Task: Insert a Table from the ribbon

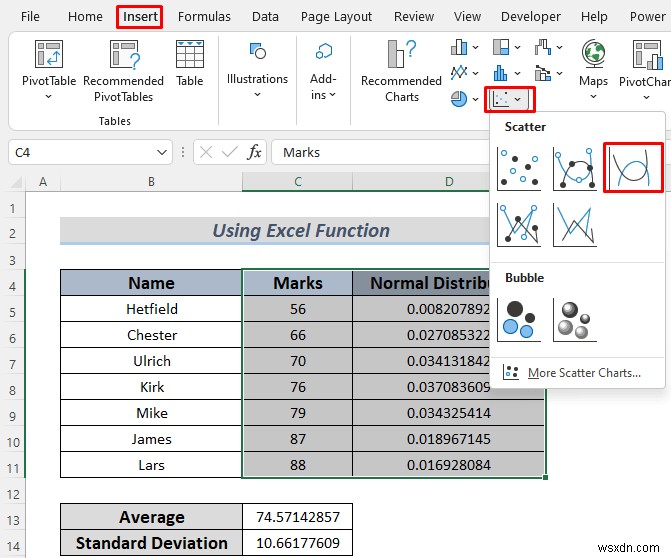Action: [190, 63]
